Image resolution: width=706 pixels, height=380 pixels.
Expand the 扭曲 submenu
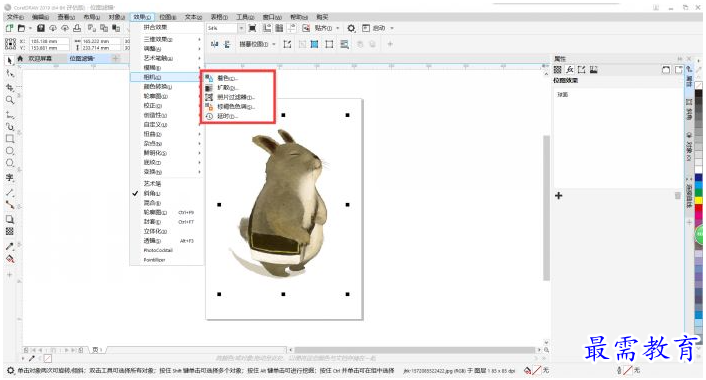click(166, 134)
